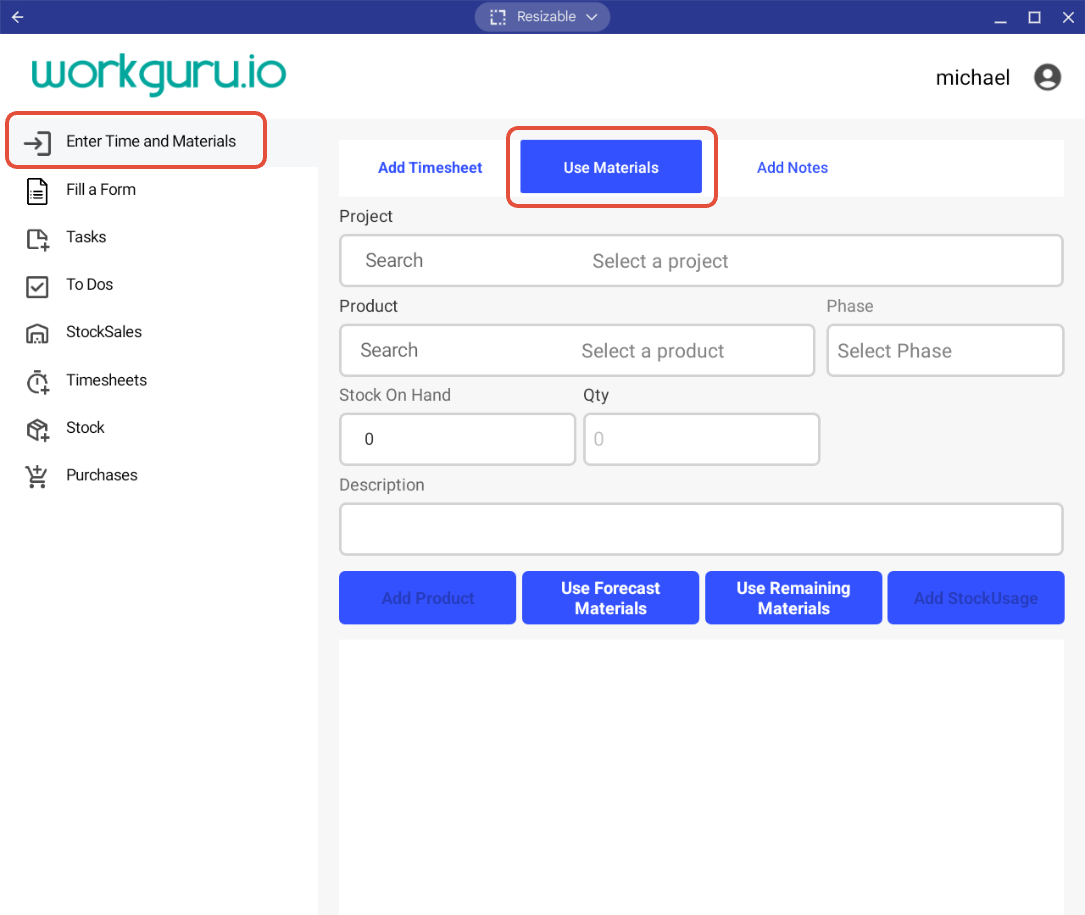Switch to the Add Notes tab
Image resolution: width=1085 pixels, height=915 pixels.
(792, 167)
